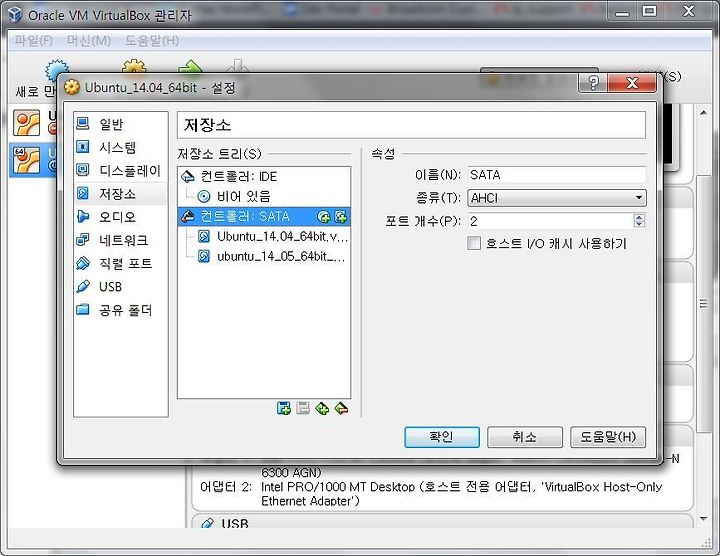The height and width of the screenshot is (556, 720).
Task: Select the 비어 있음 optical drive entry
Action: [x=264, y=197]
